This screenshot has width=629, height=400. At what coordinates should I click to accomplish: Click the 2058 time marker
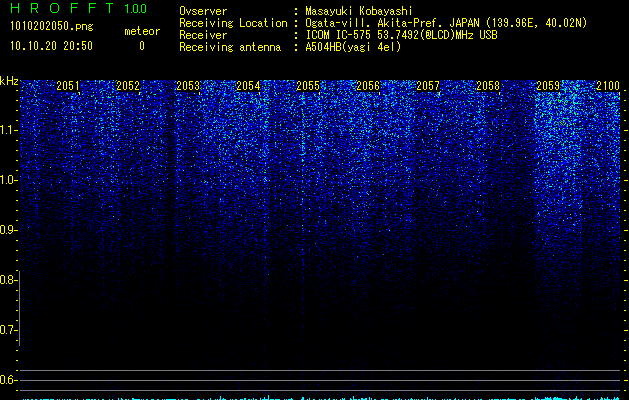[x=488, y=85]
